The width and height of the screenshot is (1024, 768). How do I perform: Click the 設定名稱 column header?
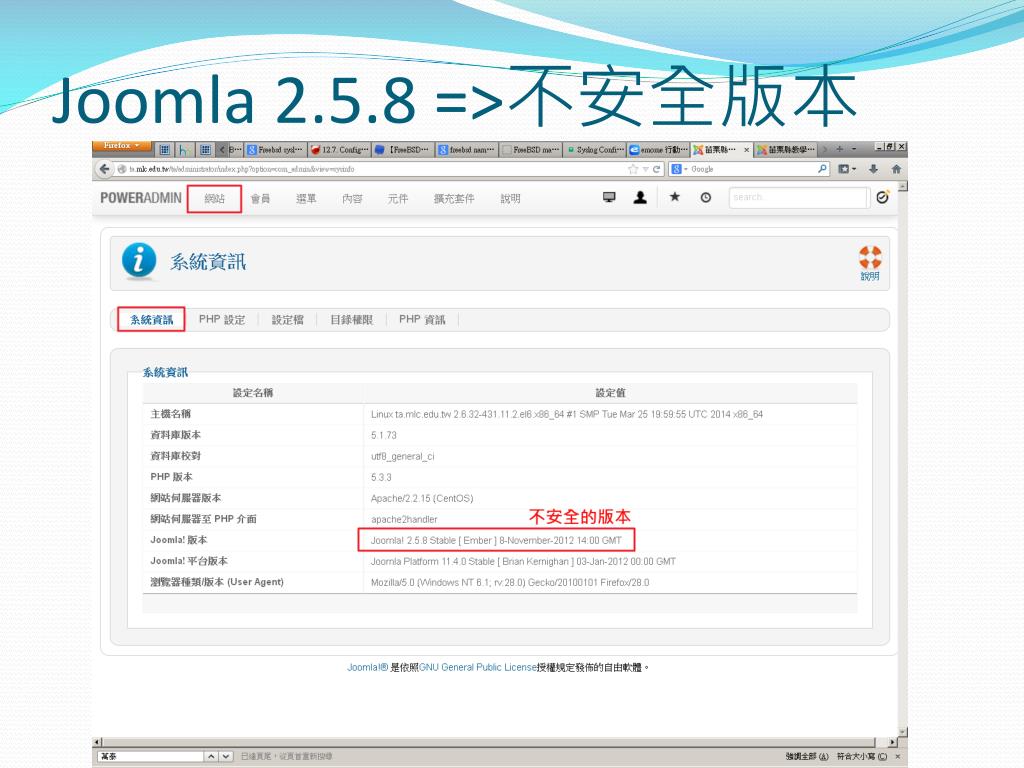click(253, 392)
